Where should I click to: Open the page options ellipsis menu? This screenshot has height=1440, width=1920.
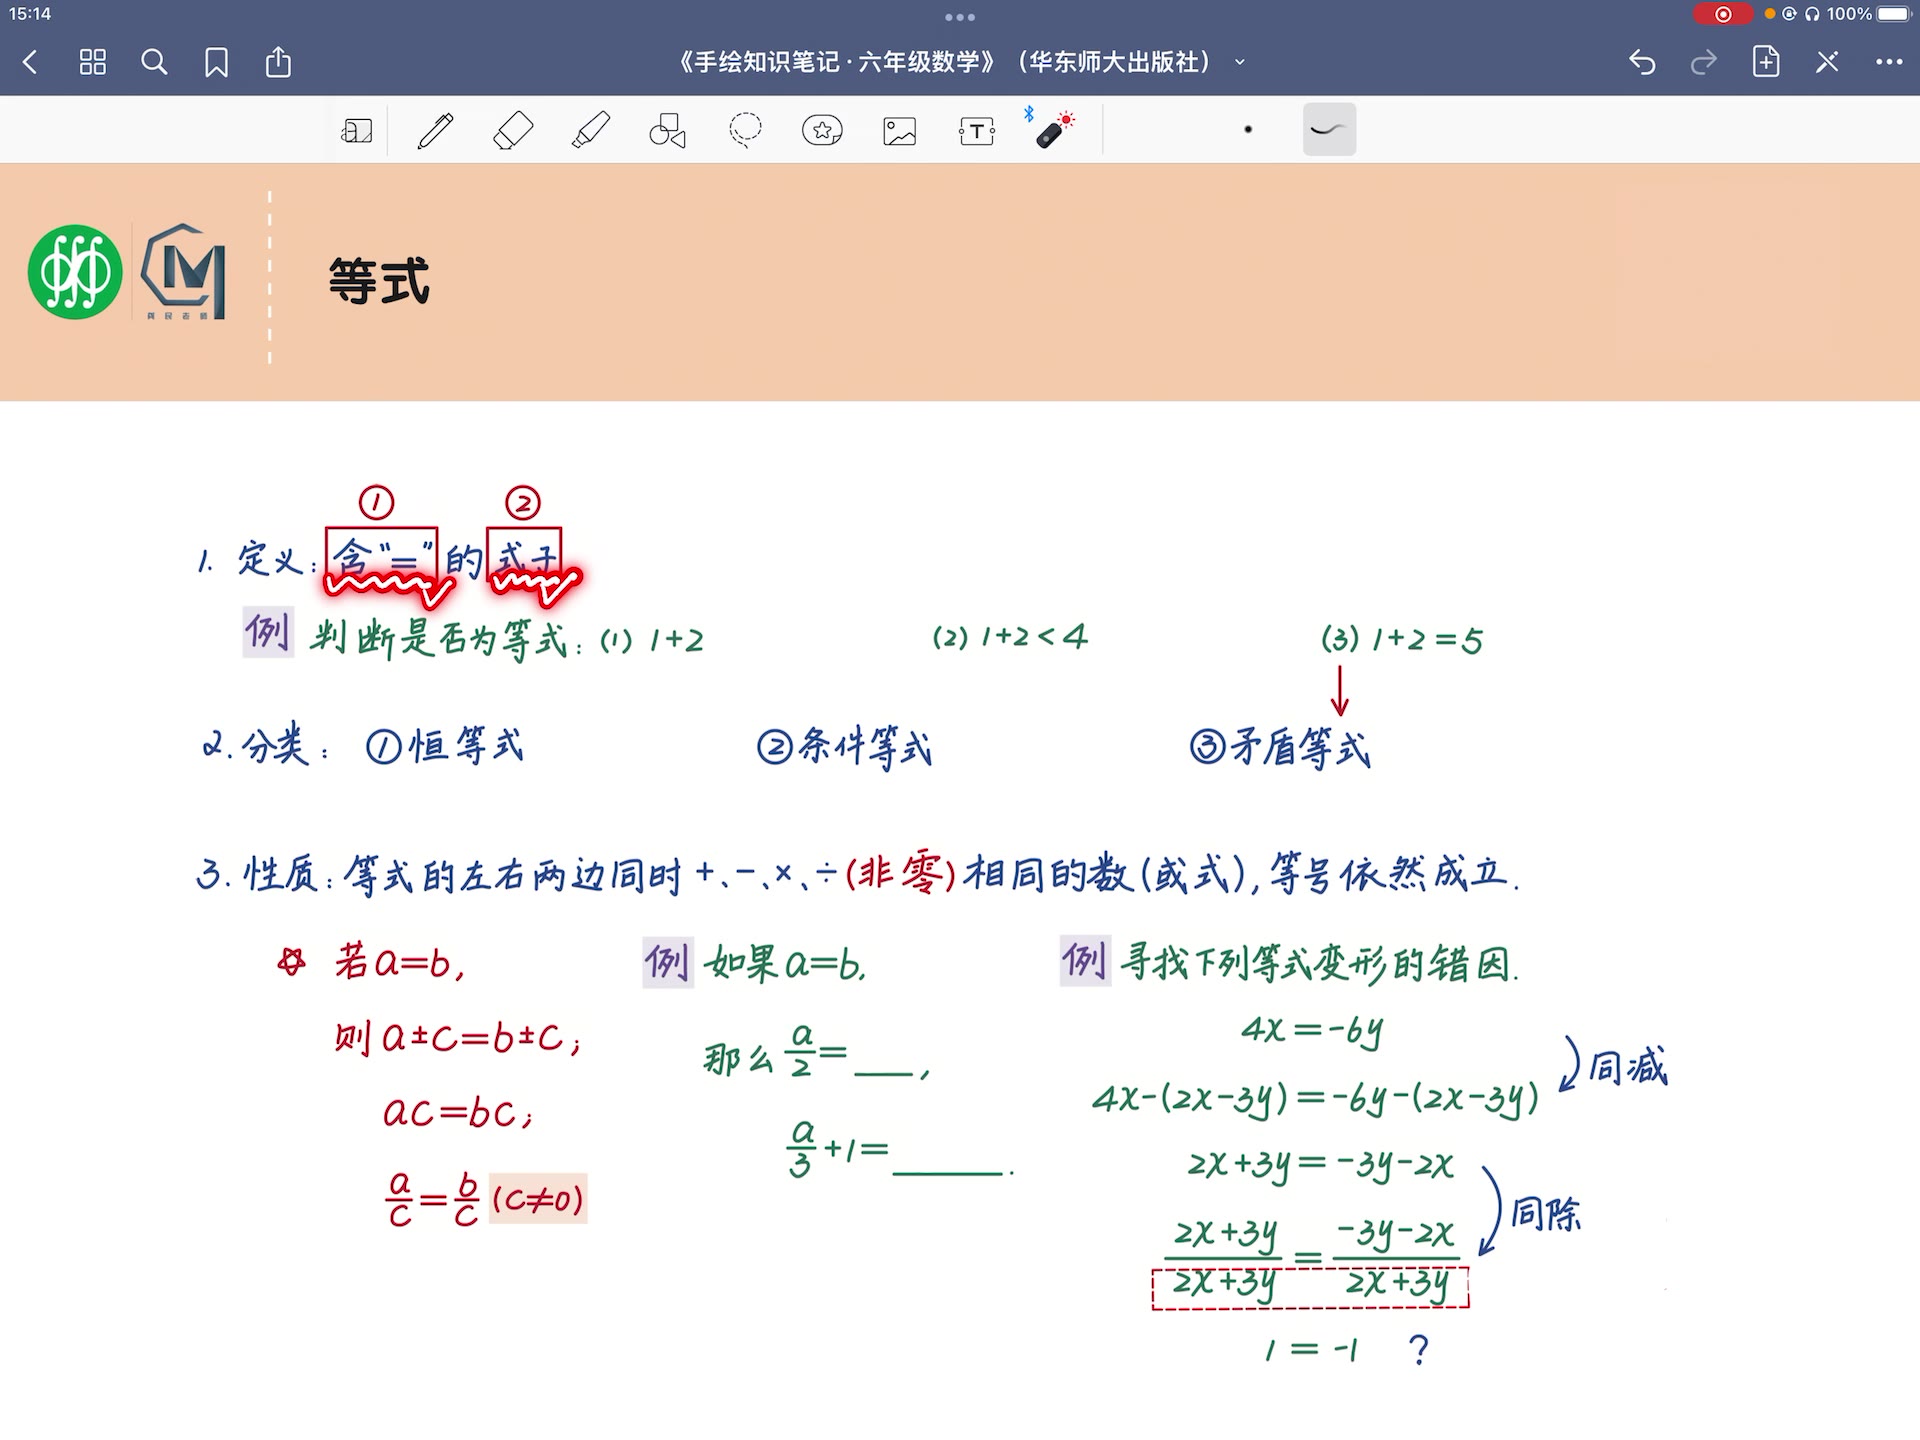961,17
